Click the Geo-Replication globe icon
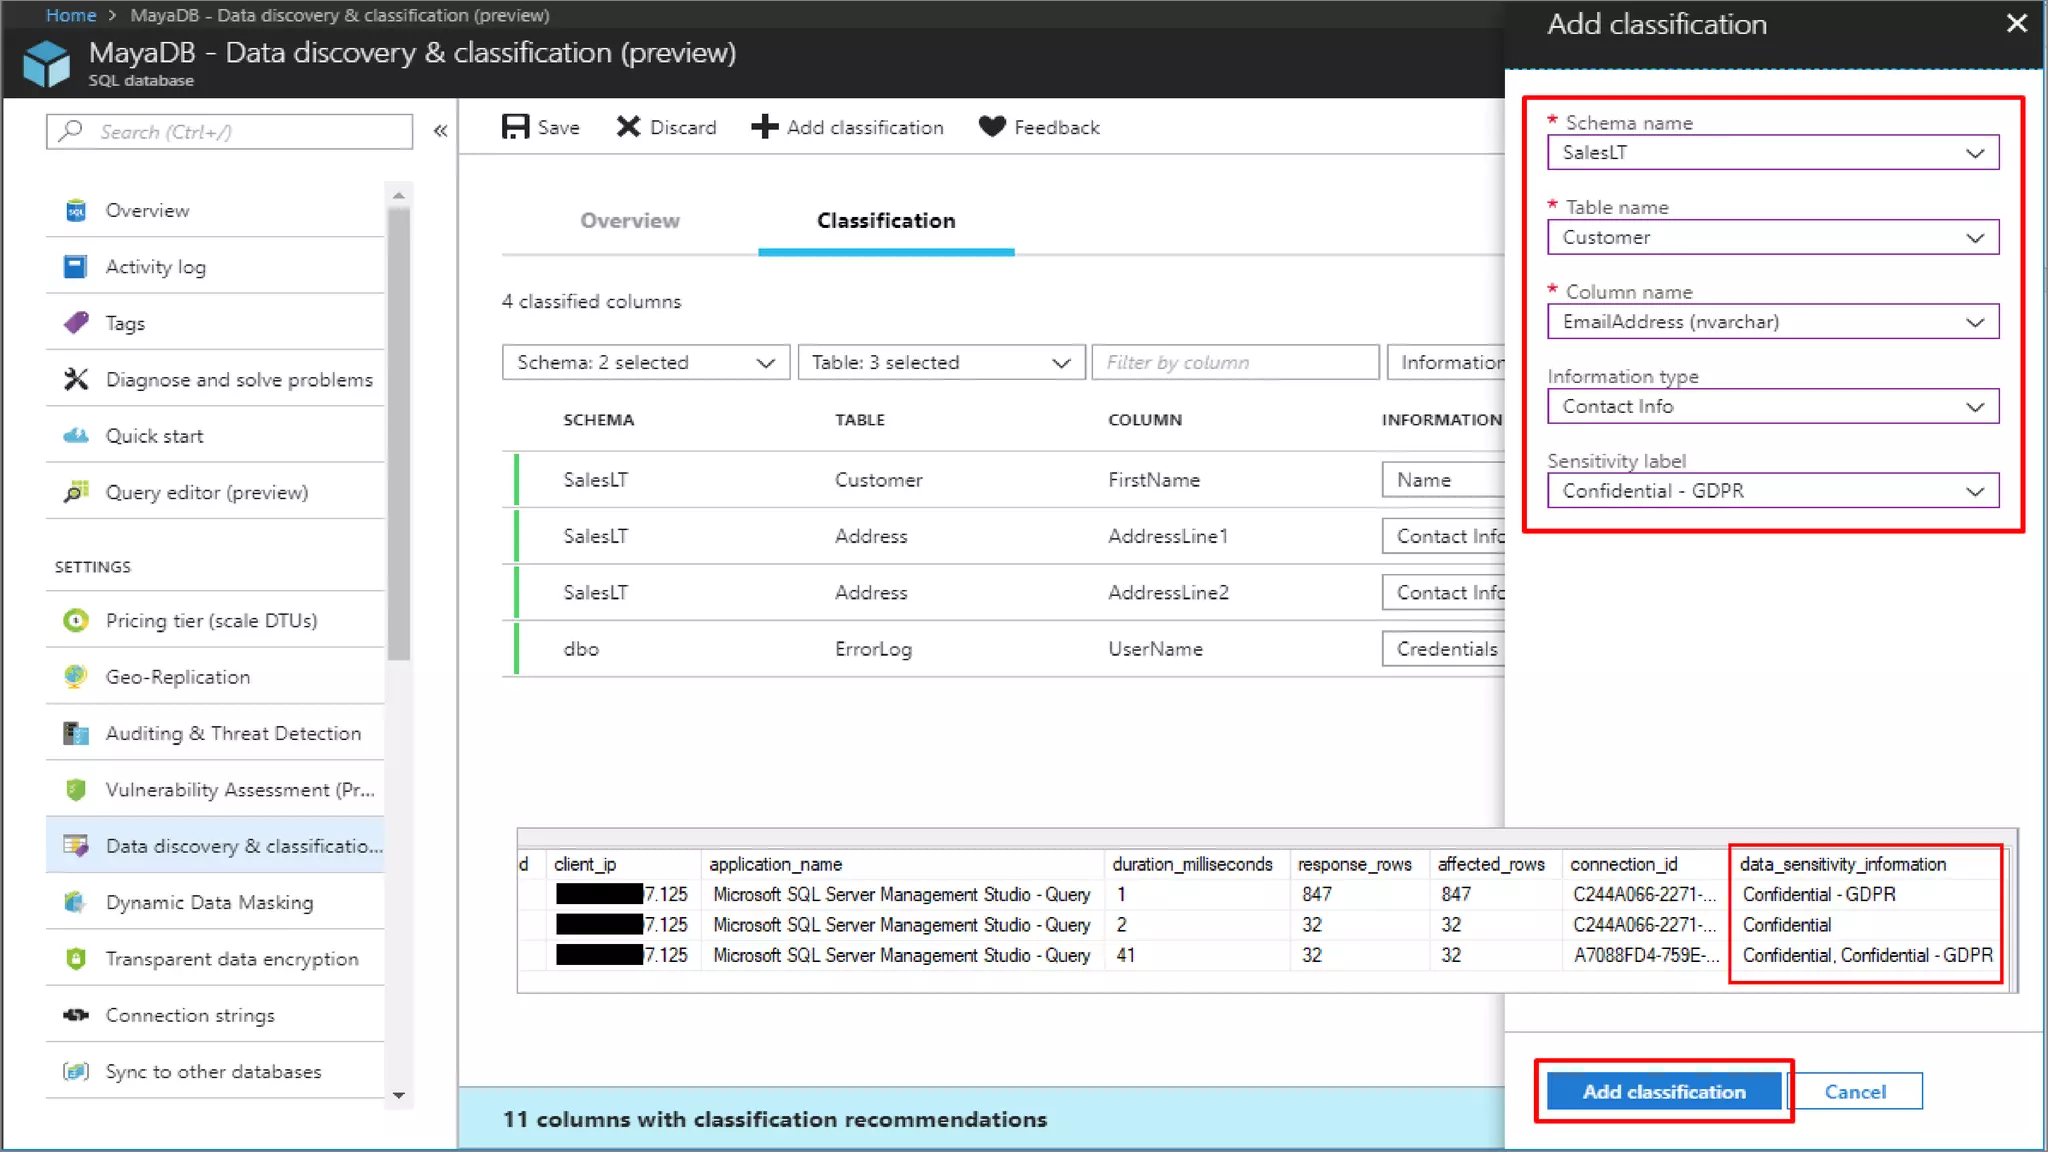This screenshot has width=2048, height=1152. point(76,677)
